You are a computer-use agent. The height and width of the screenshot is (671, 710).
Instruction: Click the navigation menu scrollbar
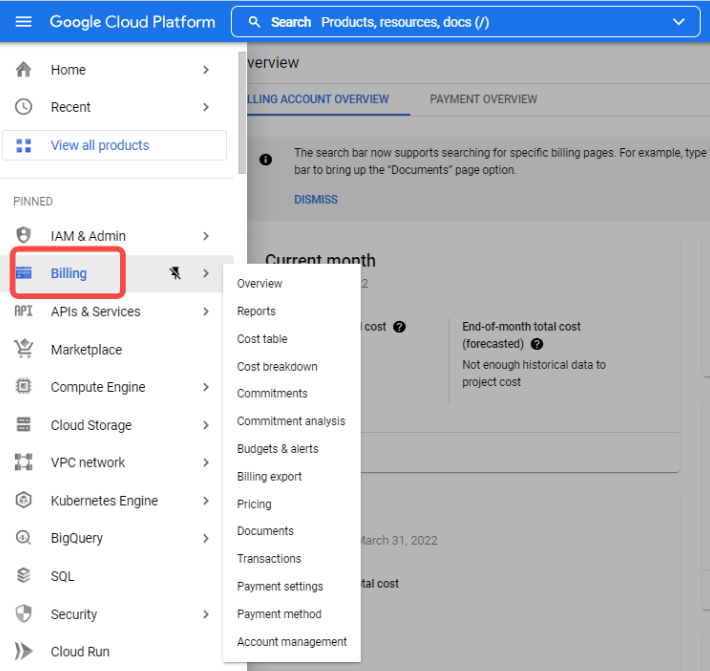pyautogui.click(x=242, y=112)
